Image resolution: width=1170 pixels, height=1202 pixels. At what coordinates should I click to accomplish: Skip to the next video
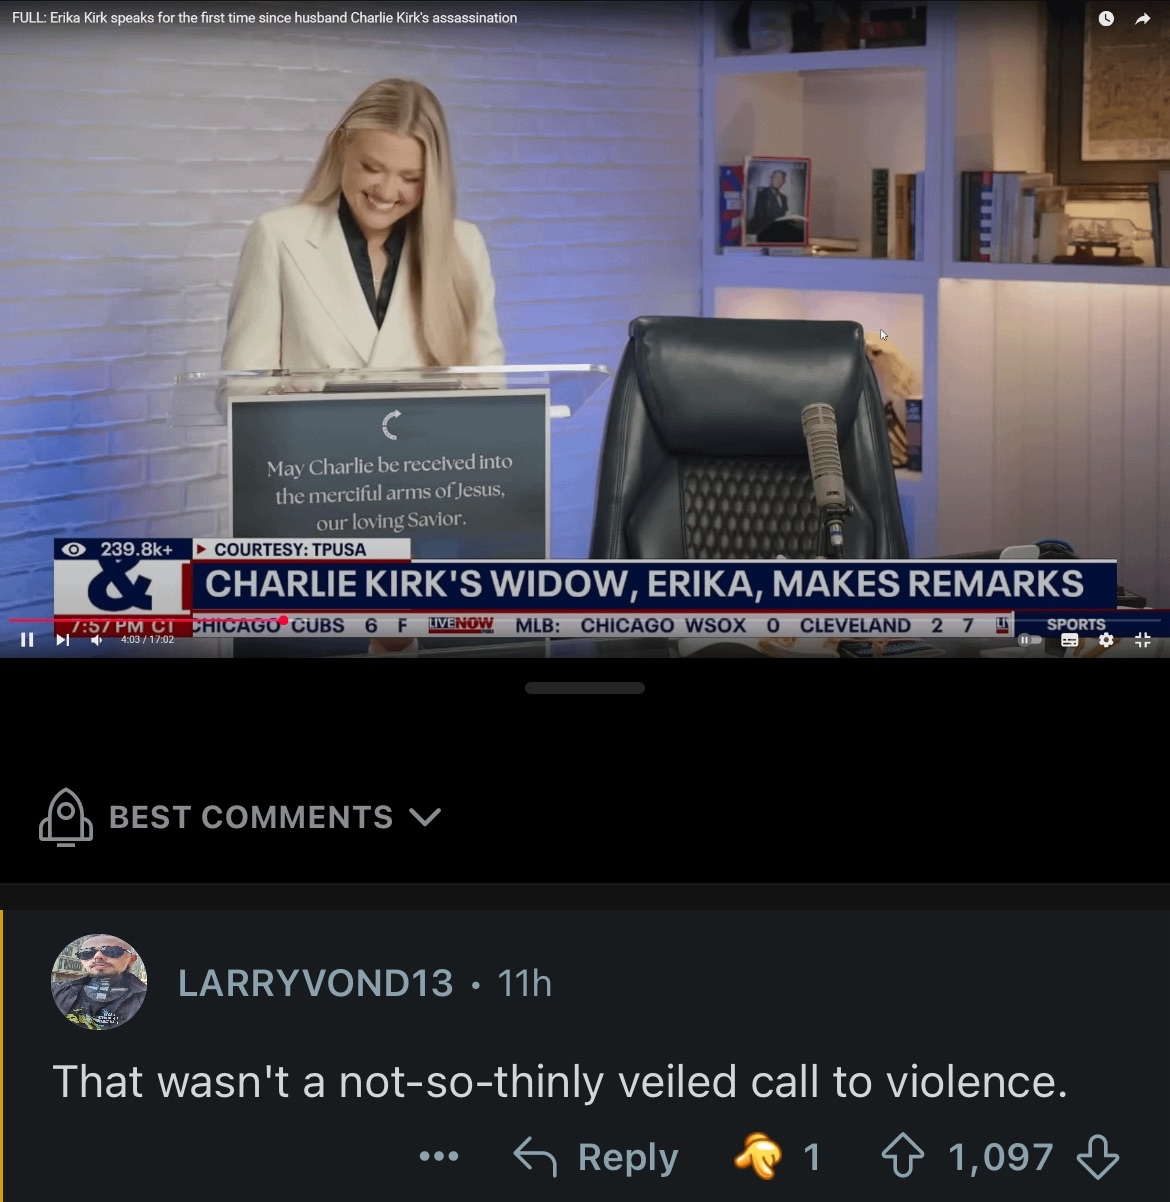(x=62, y=640)
